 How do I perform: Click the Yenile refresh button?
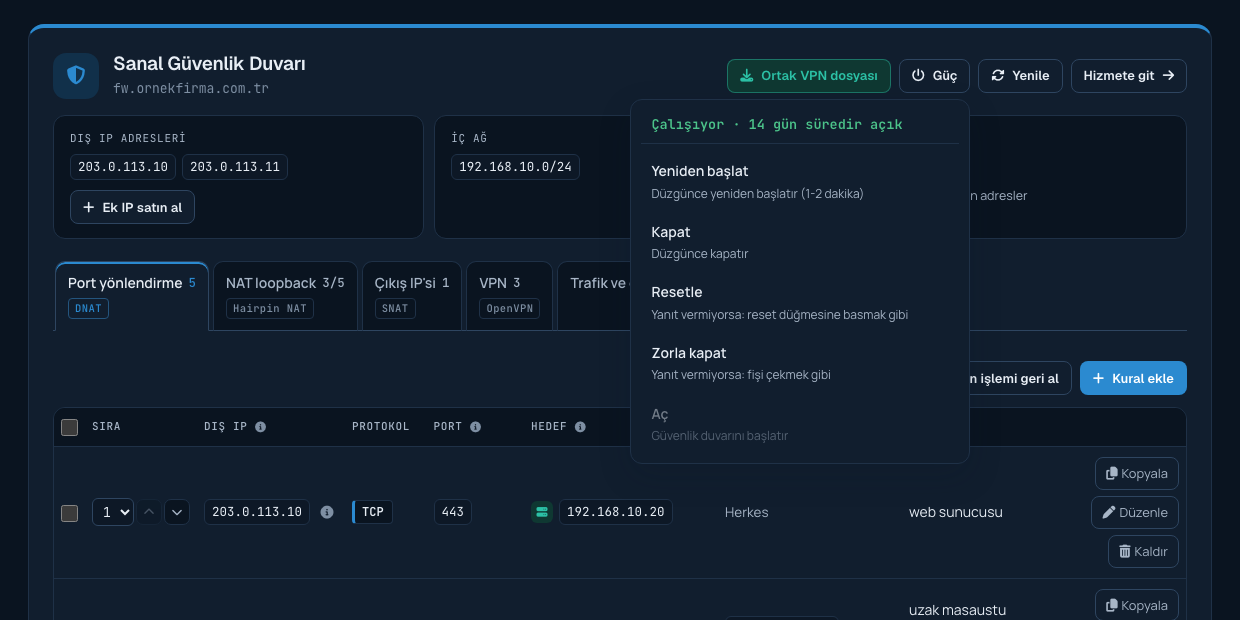(x=1020, y=76)
